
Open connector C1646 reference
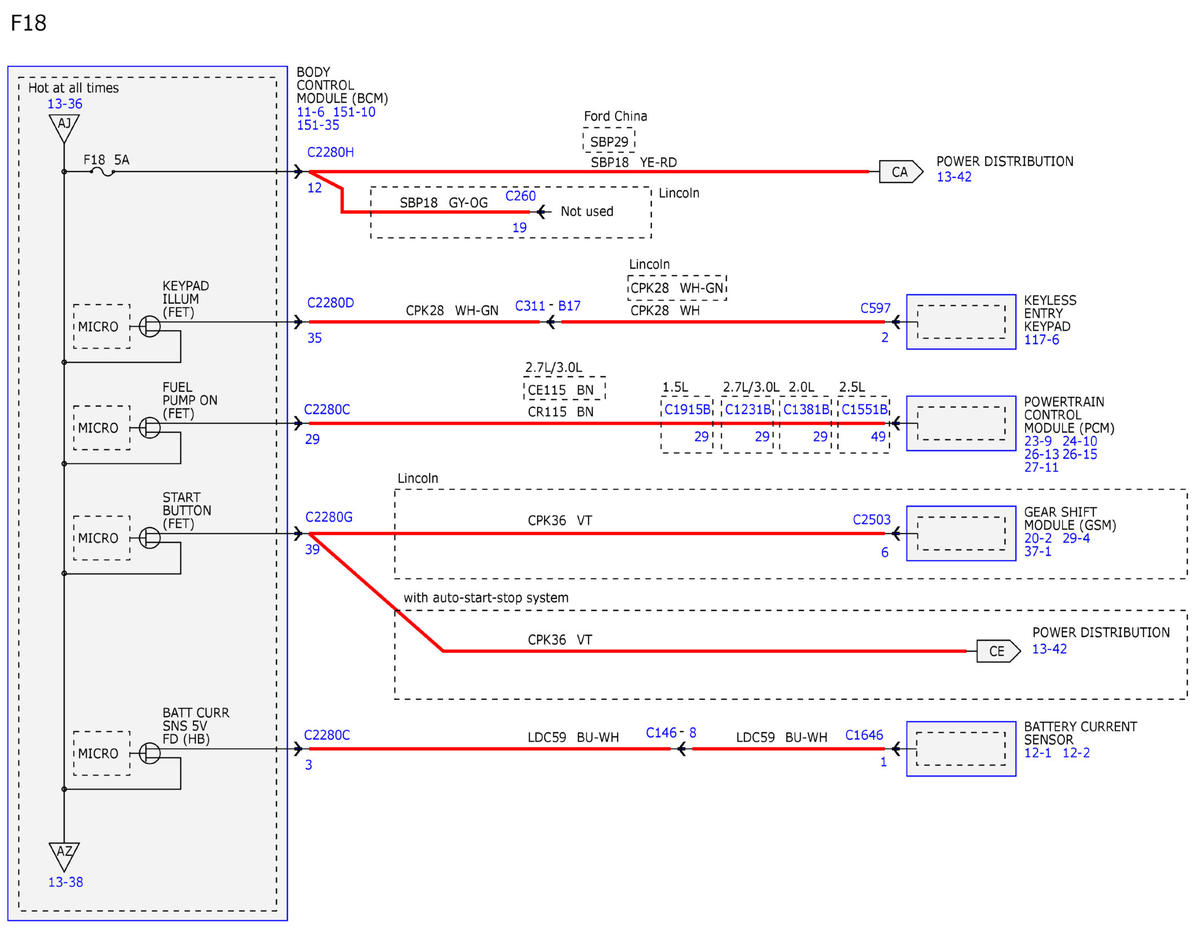click(x=864, y=736)
